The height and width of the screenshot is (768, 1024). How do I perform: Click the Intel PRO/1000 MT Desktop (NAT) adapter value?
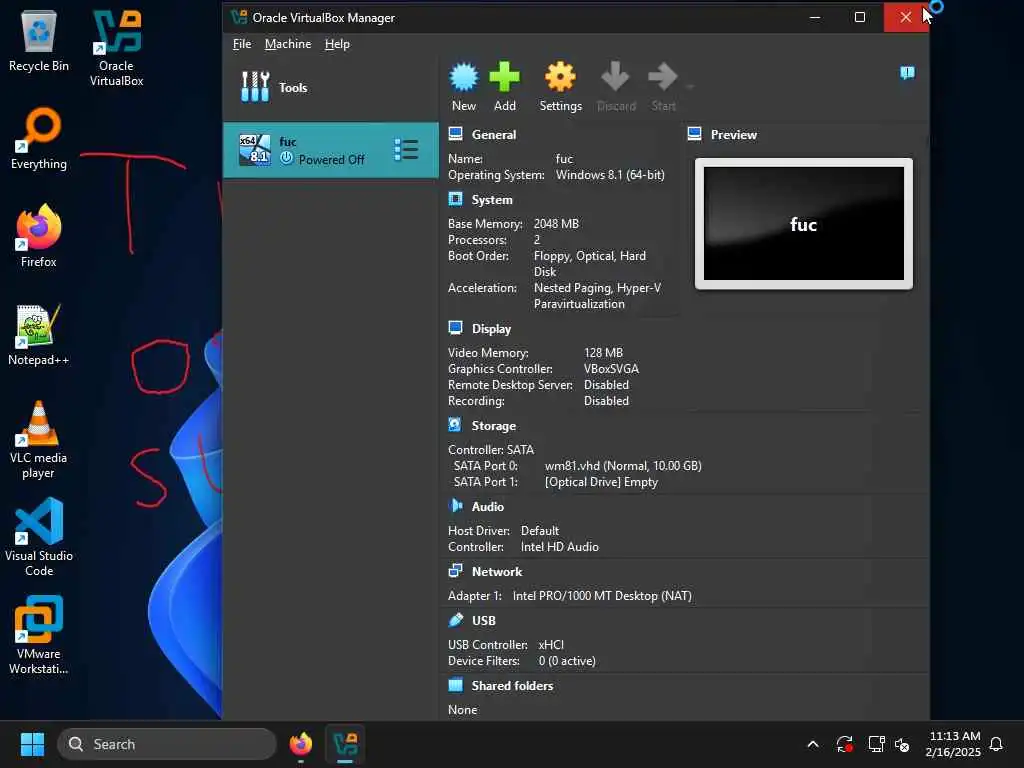(602, 596)
